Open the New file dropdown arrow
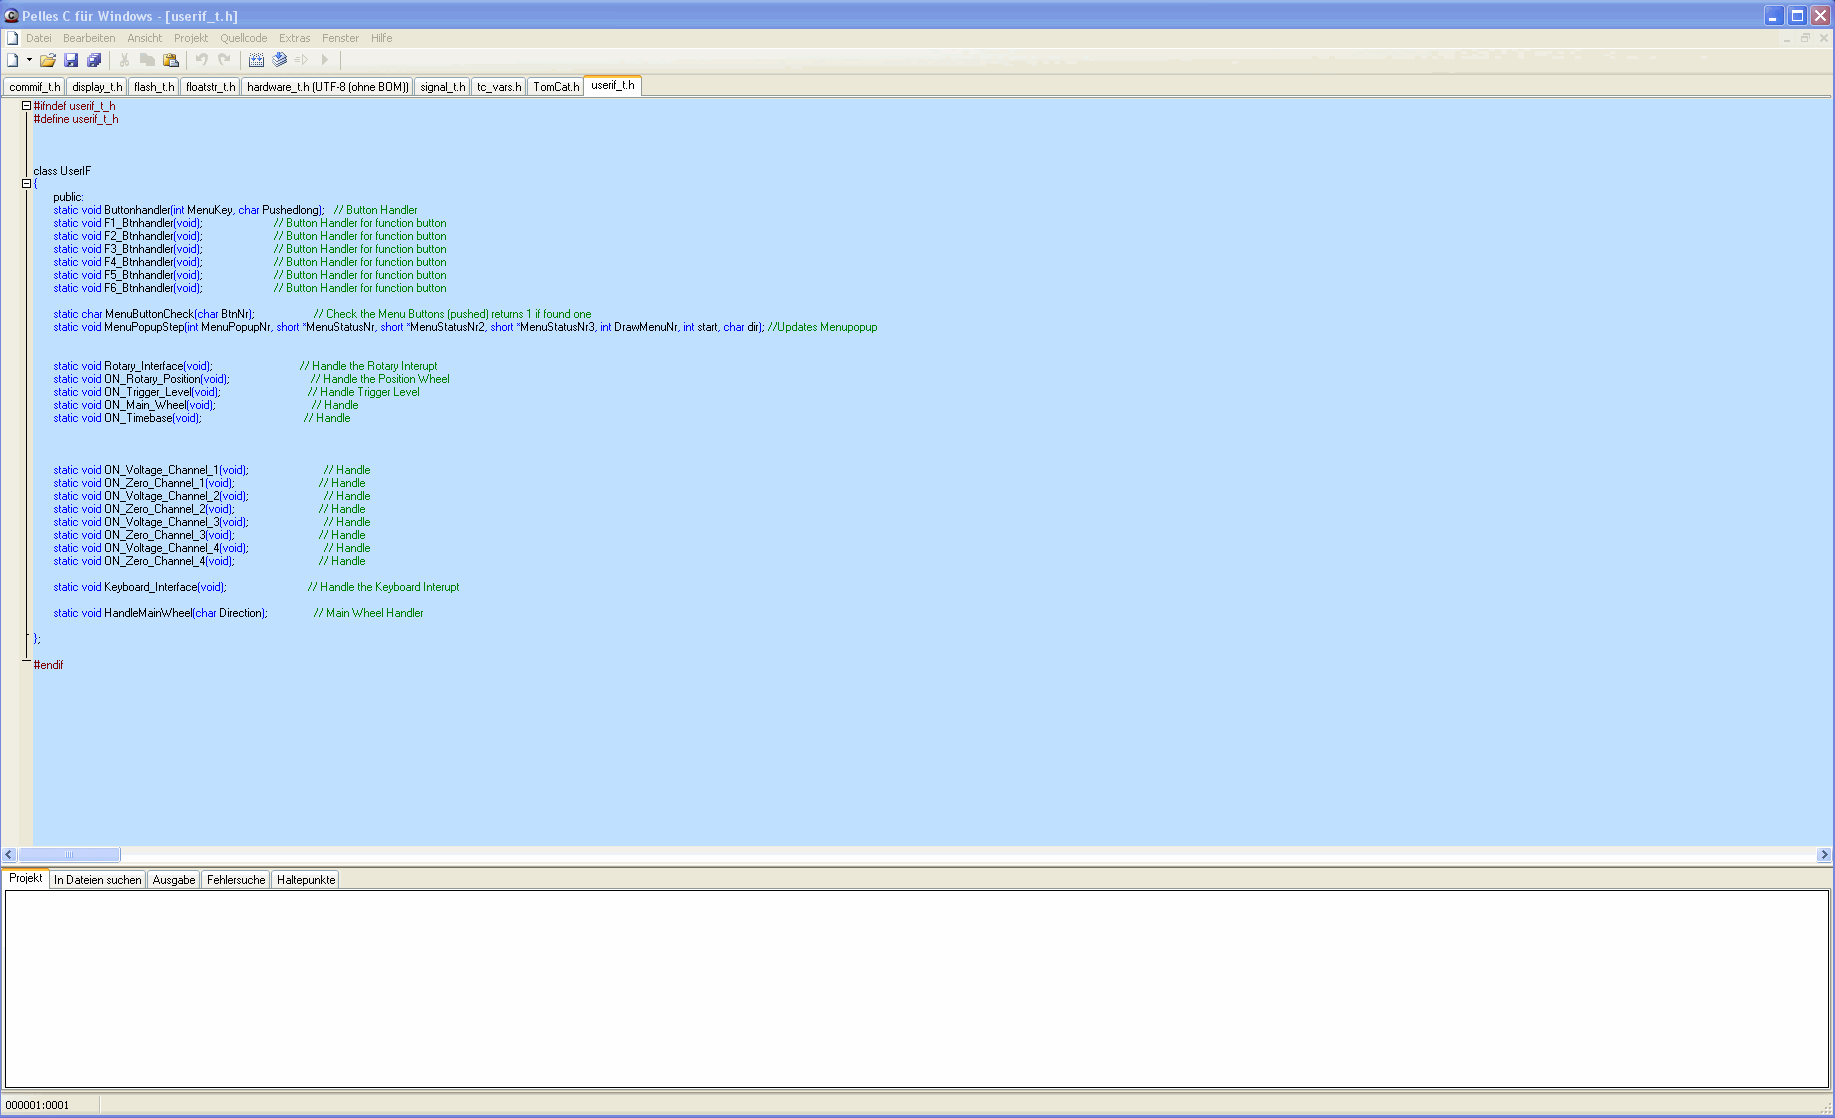 (29, 60)
